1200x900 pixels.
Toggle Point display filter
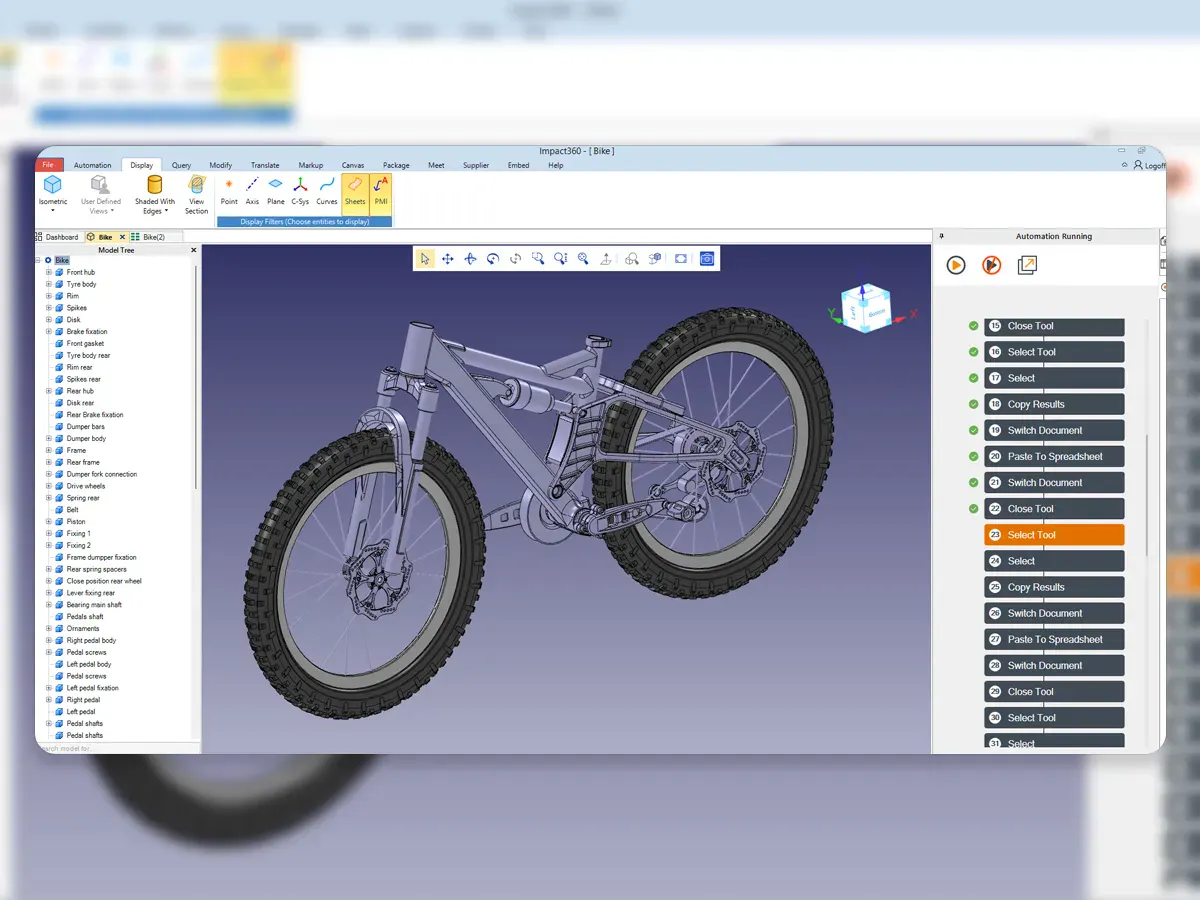tap(229, 190)
